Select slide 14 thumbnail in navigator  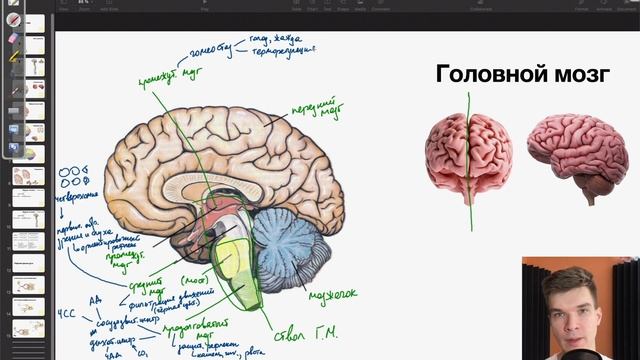click(29, 307)
